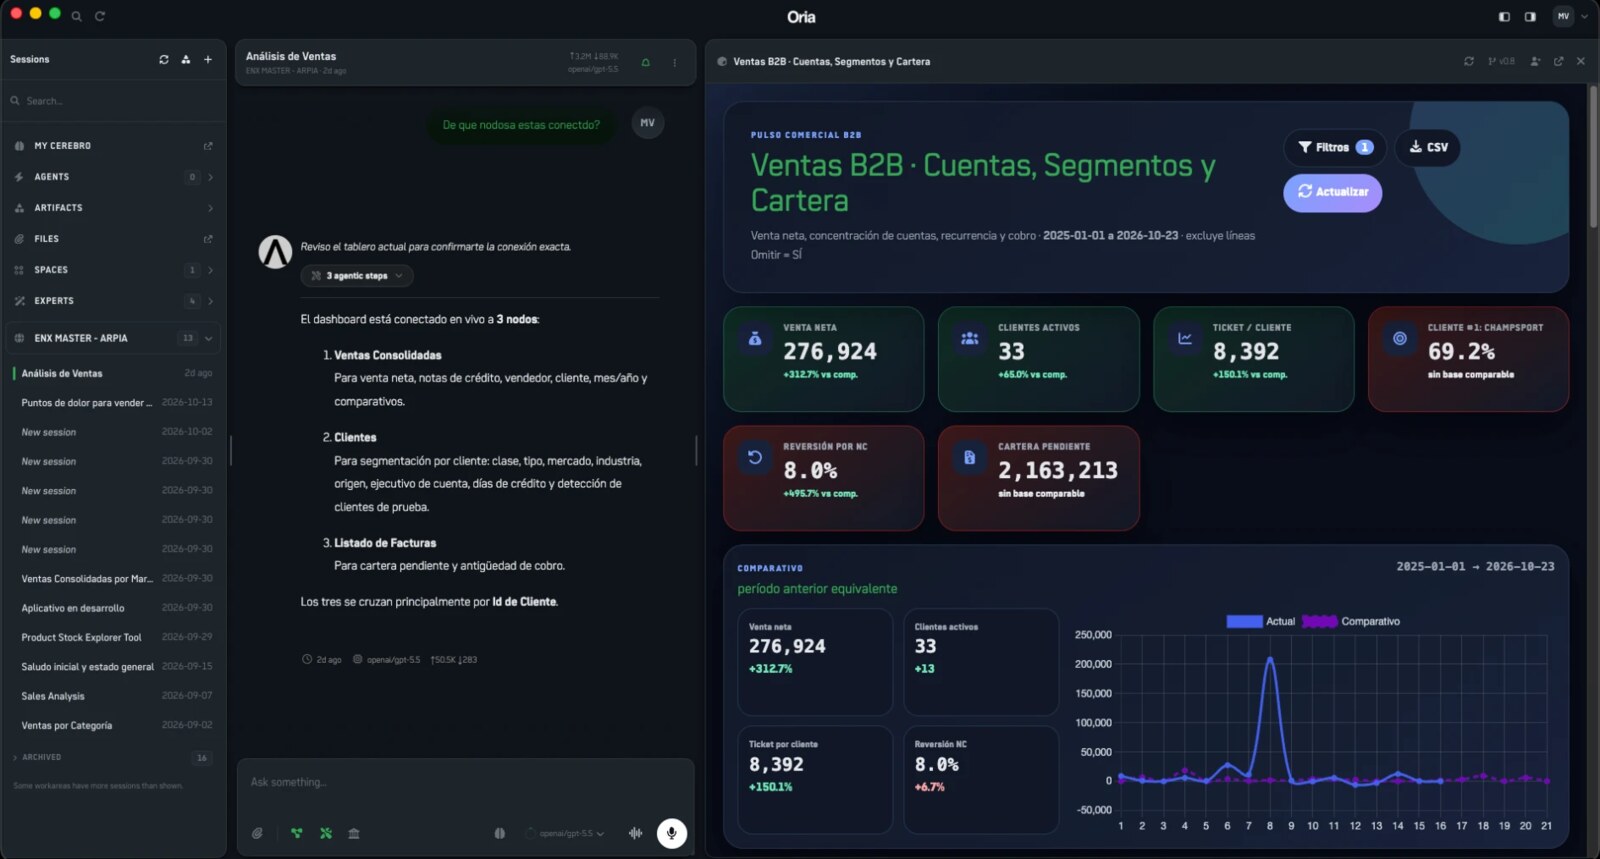
Task: Expand the SPACES chevron
Action: pos(210,270)
